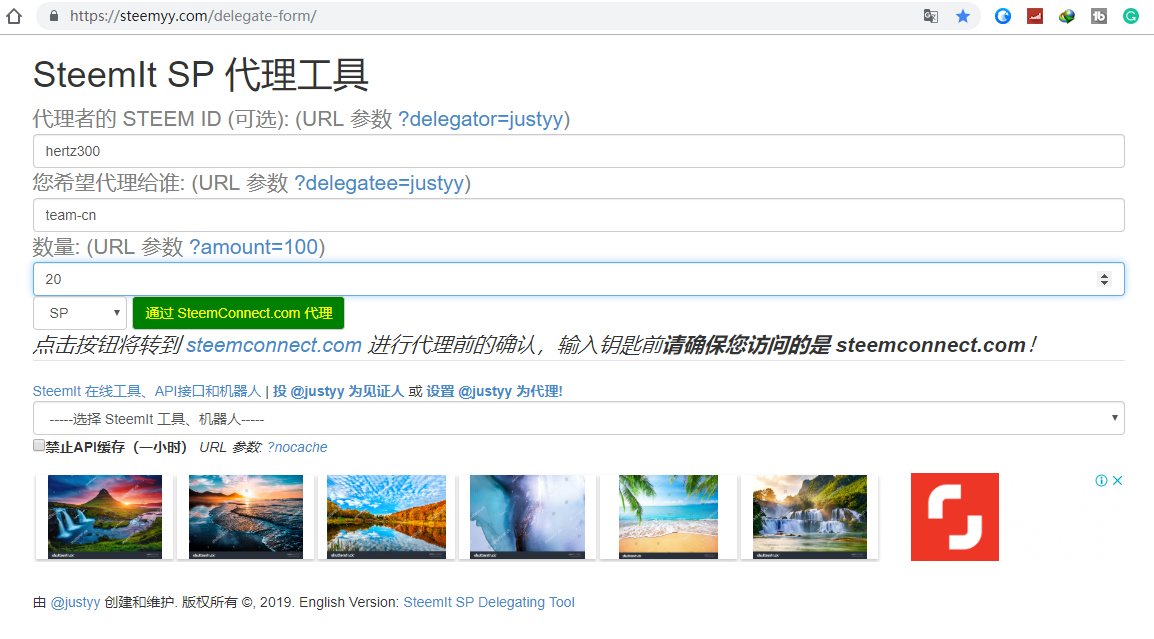Click the rocky beach sunset ad thumbnail
The height and width of the screenshot is (639, 1154).
pos(246,517)
